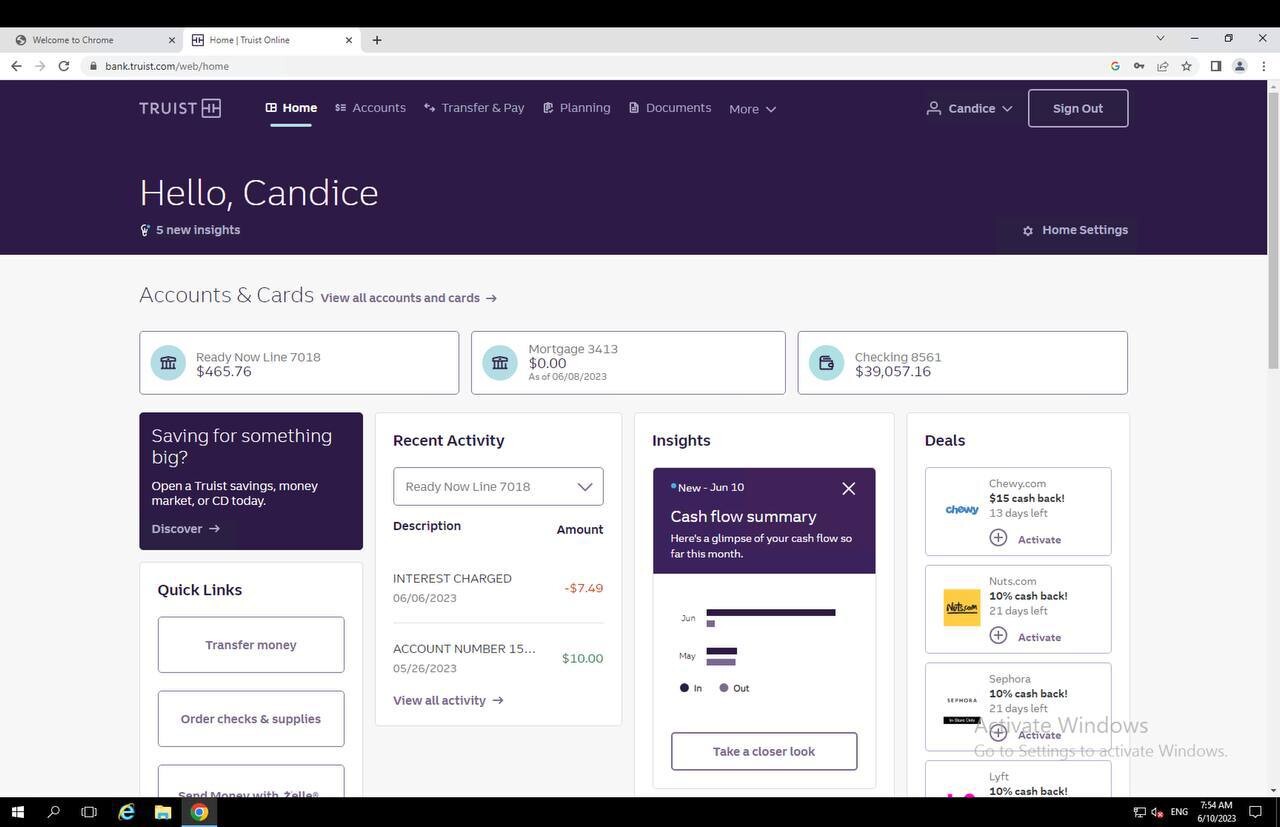Open the Ready Now Line 7018 bank icon

coord(168,363)
